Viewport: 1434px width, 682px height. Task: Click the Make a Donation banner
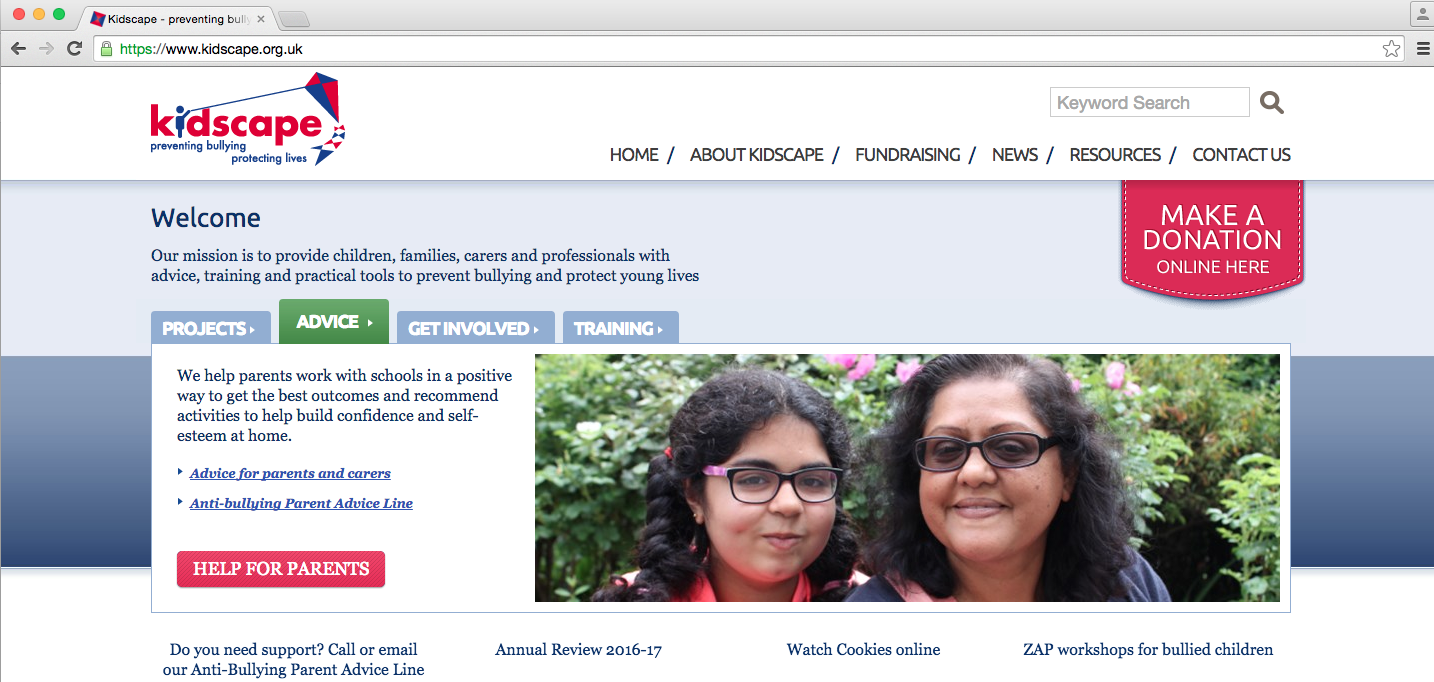(1212, 238)
